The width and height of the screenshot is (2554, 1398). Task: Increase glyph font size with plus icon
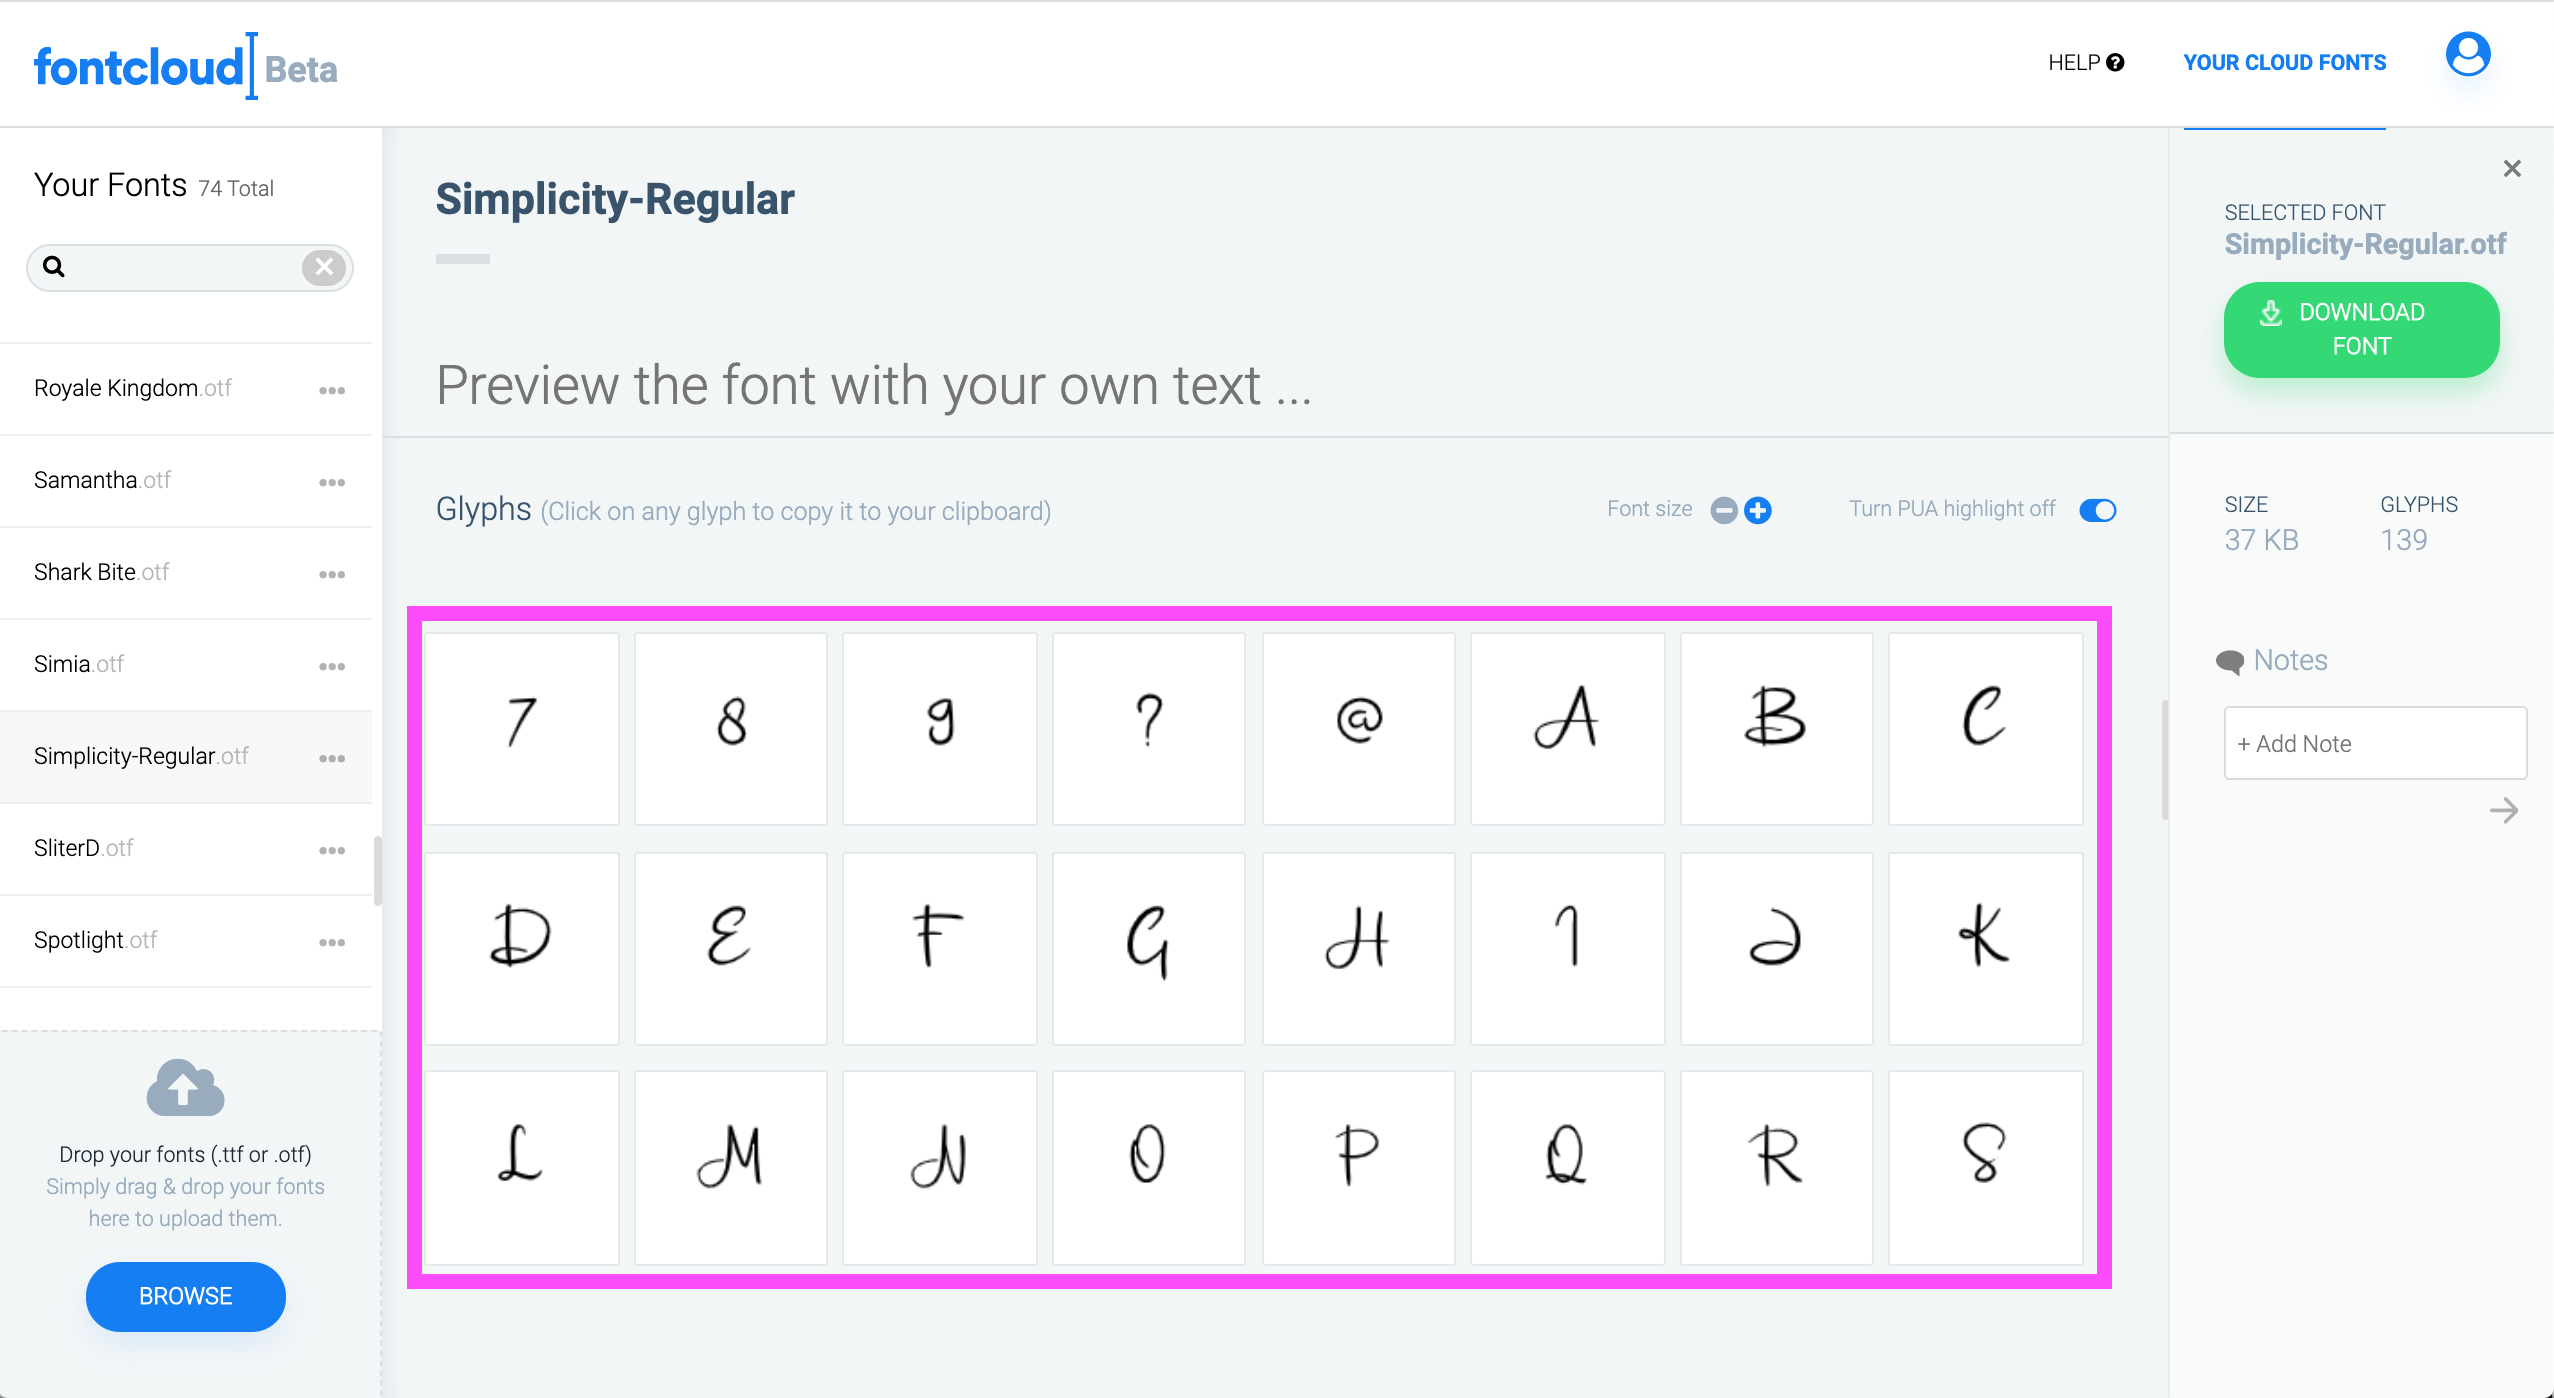1758,510
